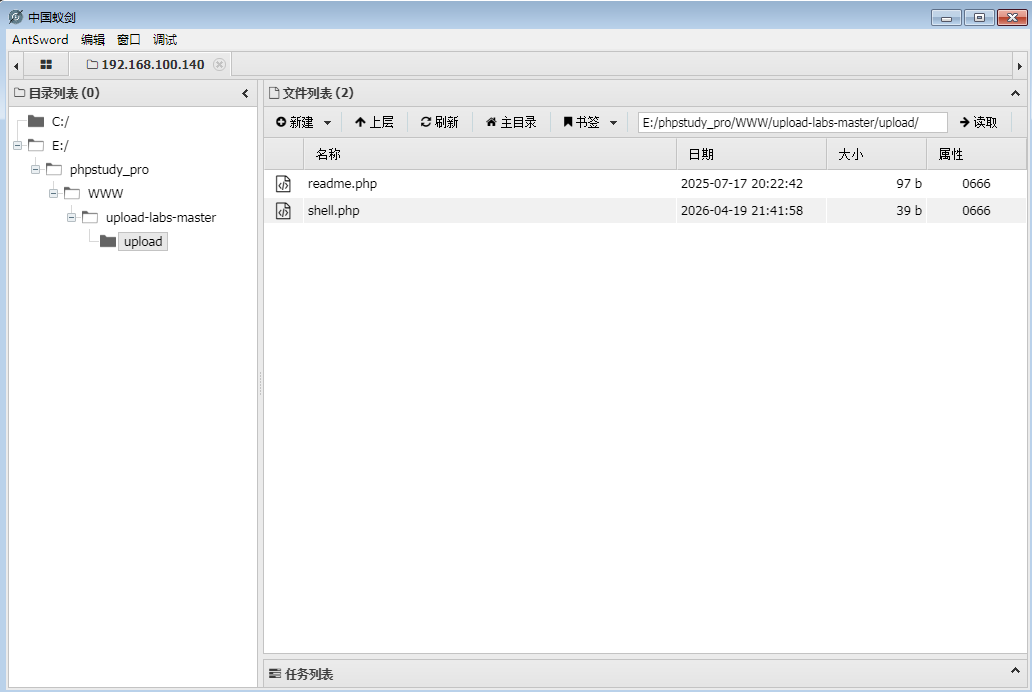Click the file path input field
Viewport: 1032px width, 692px height.
pyautogui.click(x=792, y=122)
